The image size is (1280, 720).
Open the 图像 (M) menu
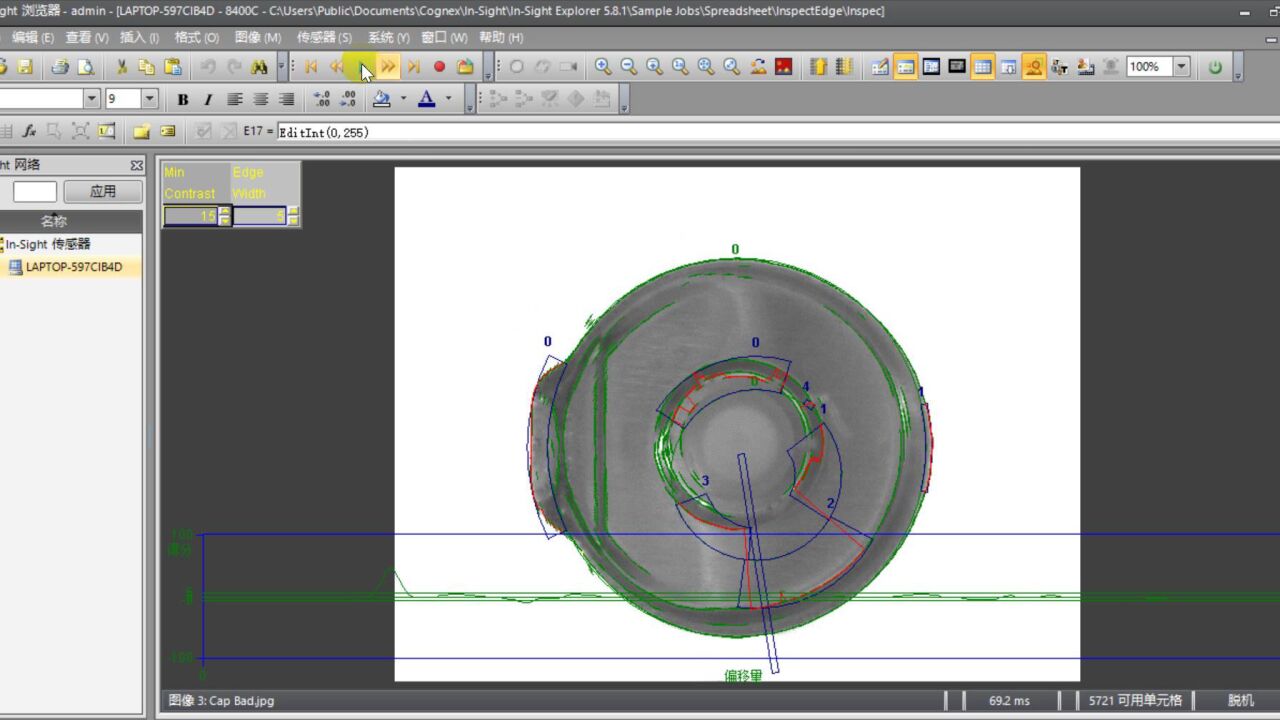click(x=257, y=37)
